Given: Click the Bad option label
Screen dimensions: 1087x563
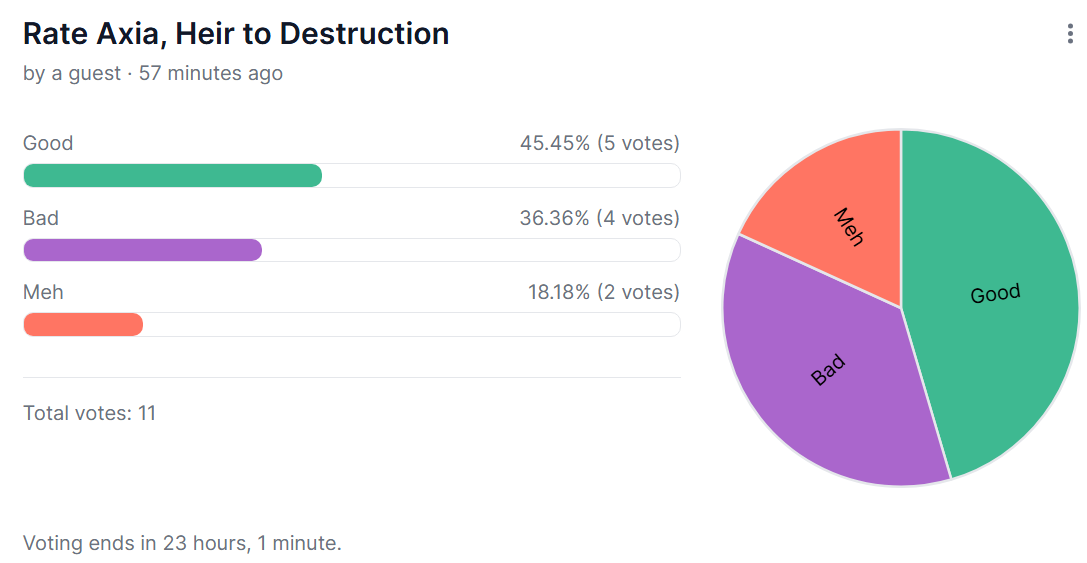Looking at the screenshot, I should click(x=41, y=218).
